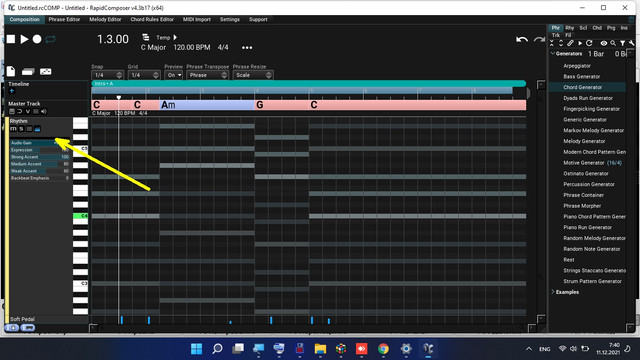The height and width of the screenshot is (360, 640).
Task: Adjust the Audio Gain slider
Action: point(40,143)
